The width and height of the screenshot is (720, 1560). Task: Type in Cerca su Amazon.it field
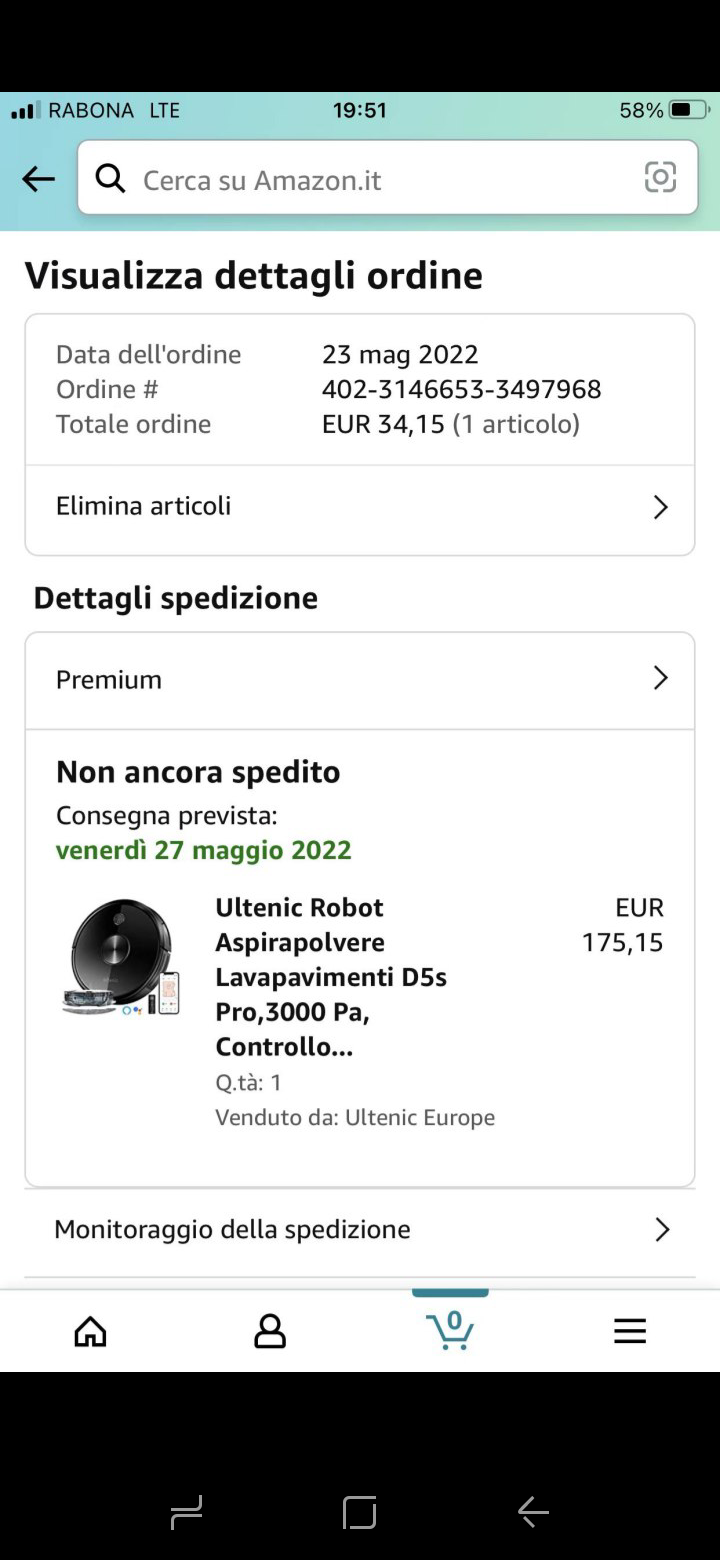coord(380,180)
